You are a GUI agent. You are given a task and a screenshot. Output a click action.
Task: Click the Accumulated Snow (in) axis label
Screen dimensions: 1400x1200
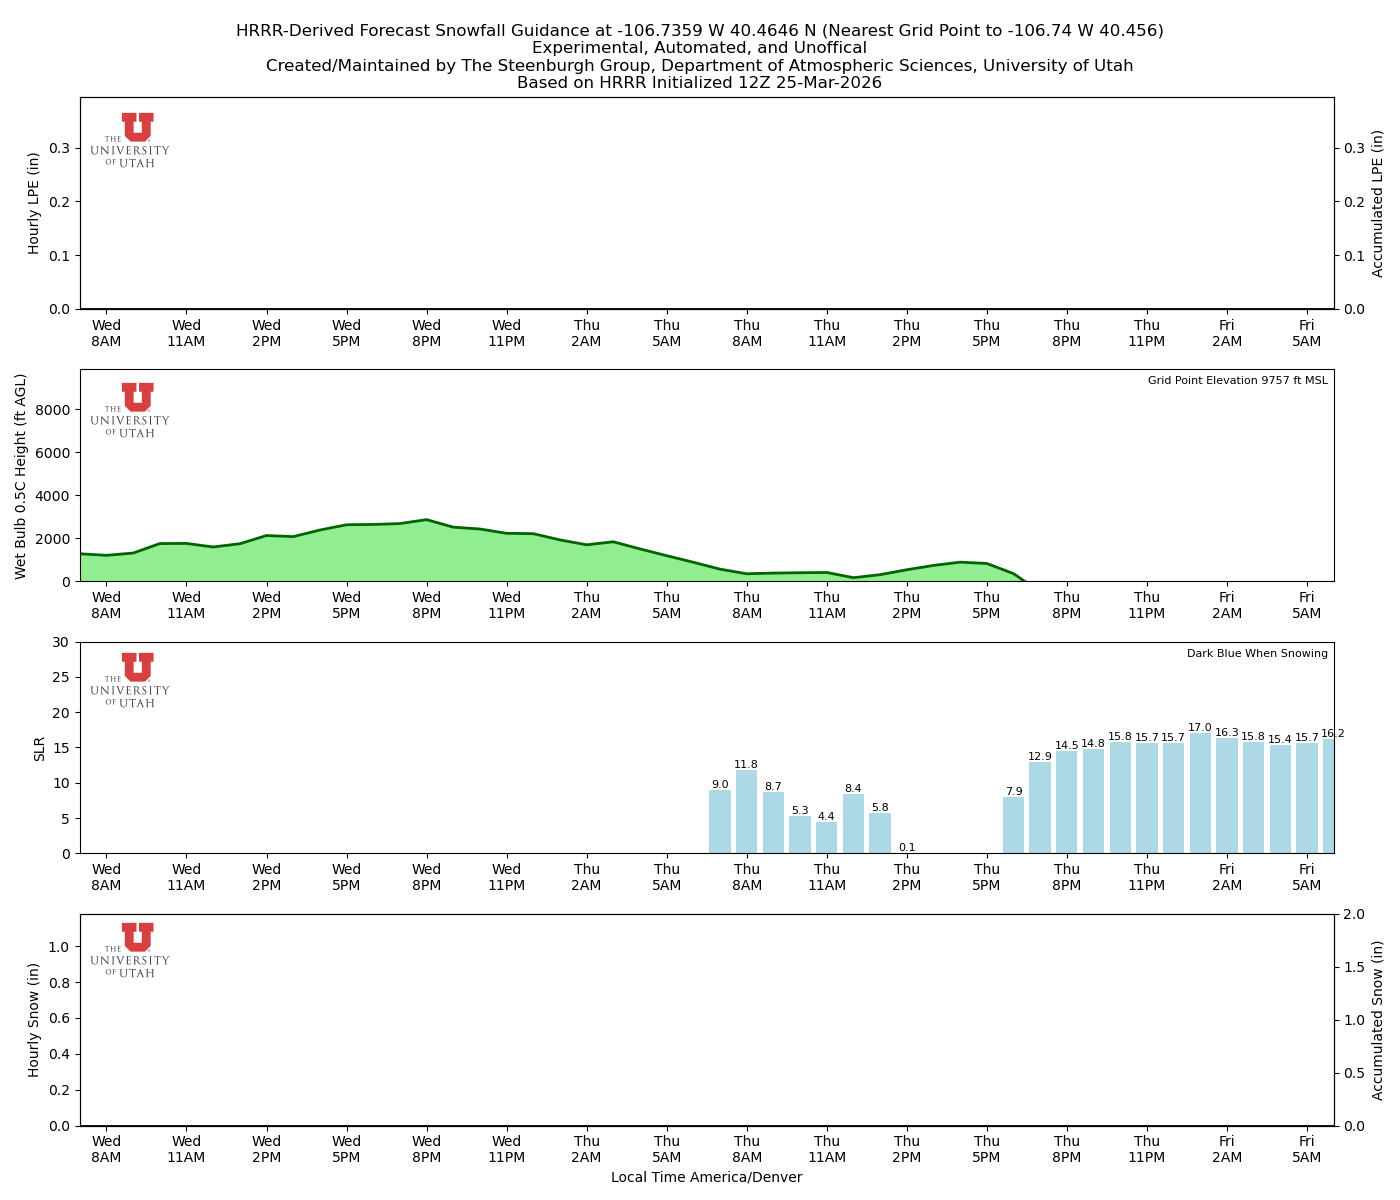tap(1378, 1020)
